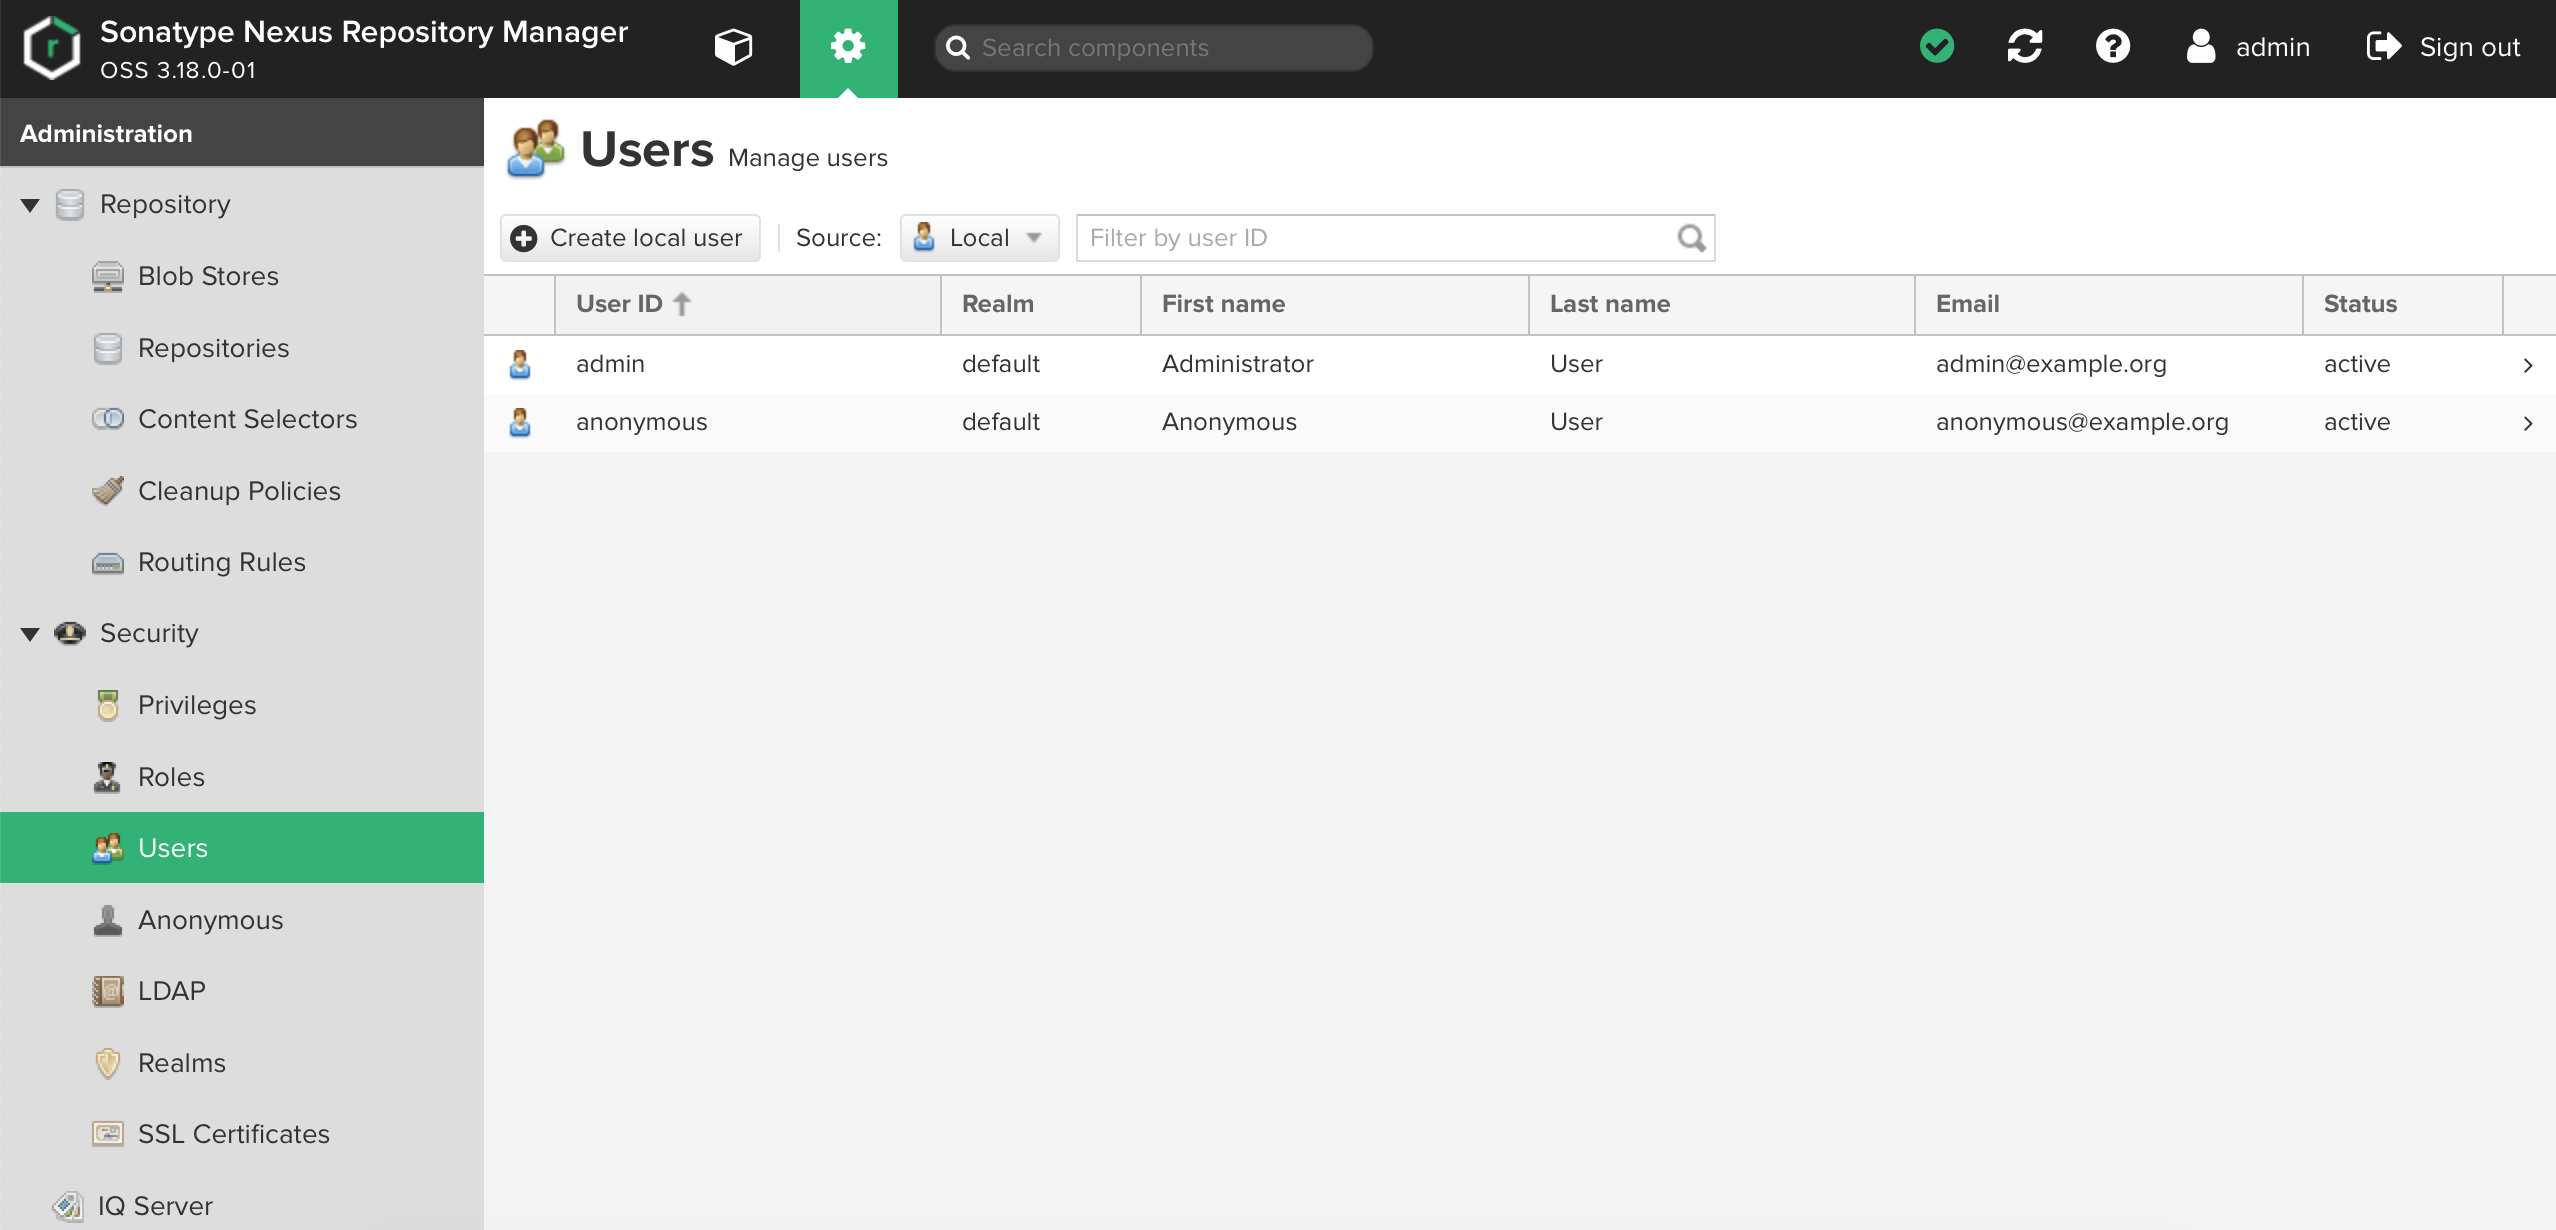Screen dimensions: 2556x1230
Task: Select the Roles menu item
Action: 170,775
